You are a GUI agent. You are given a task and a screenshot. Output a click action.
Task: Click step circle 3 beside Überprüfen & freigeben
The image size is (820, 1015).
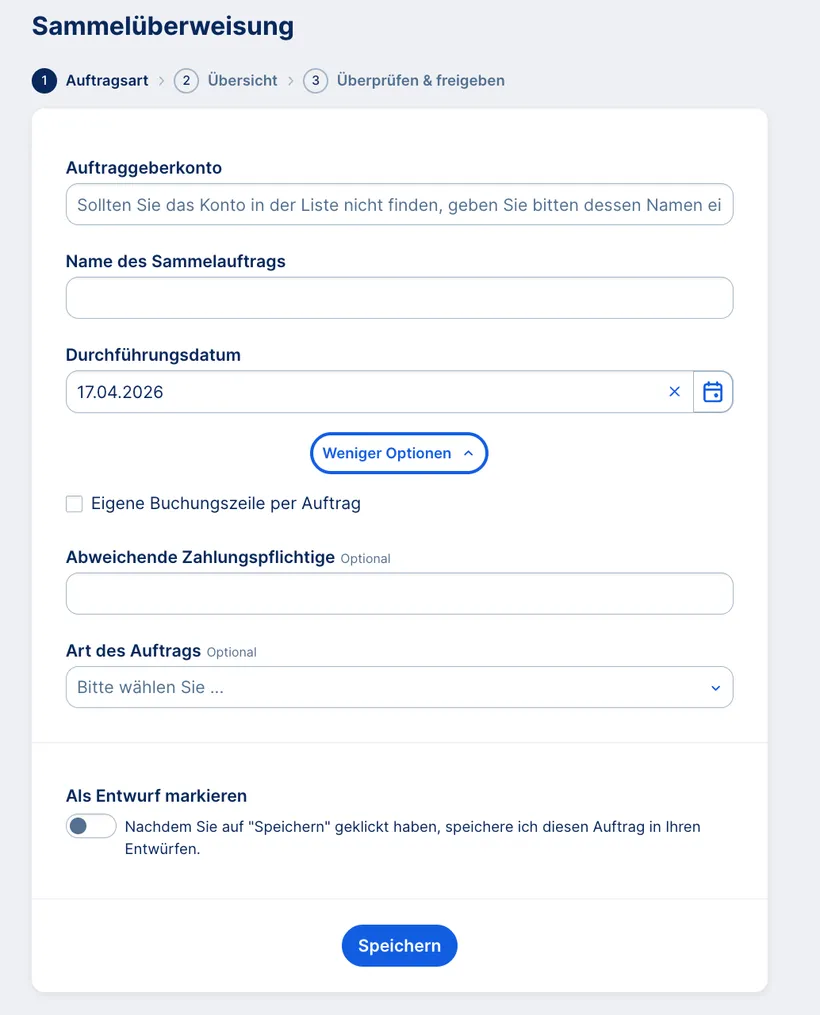[315, 80]
